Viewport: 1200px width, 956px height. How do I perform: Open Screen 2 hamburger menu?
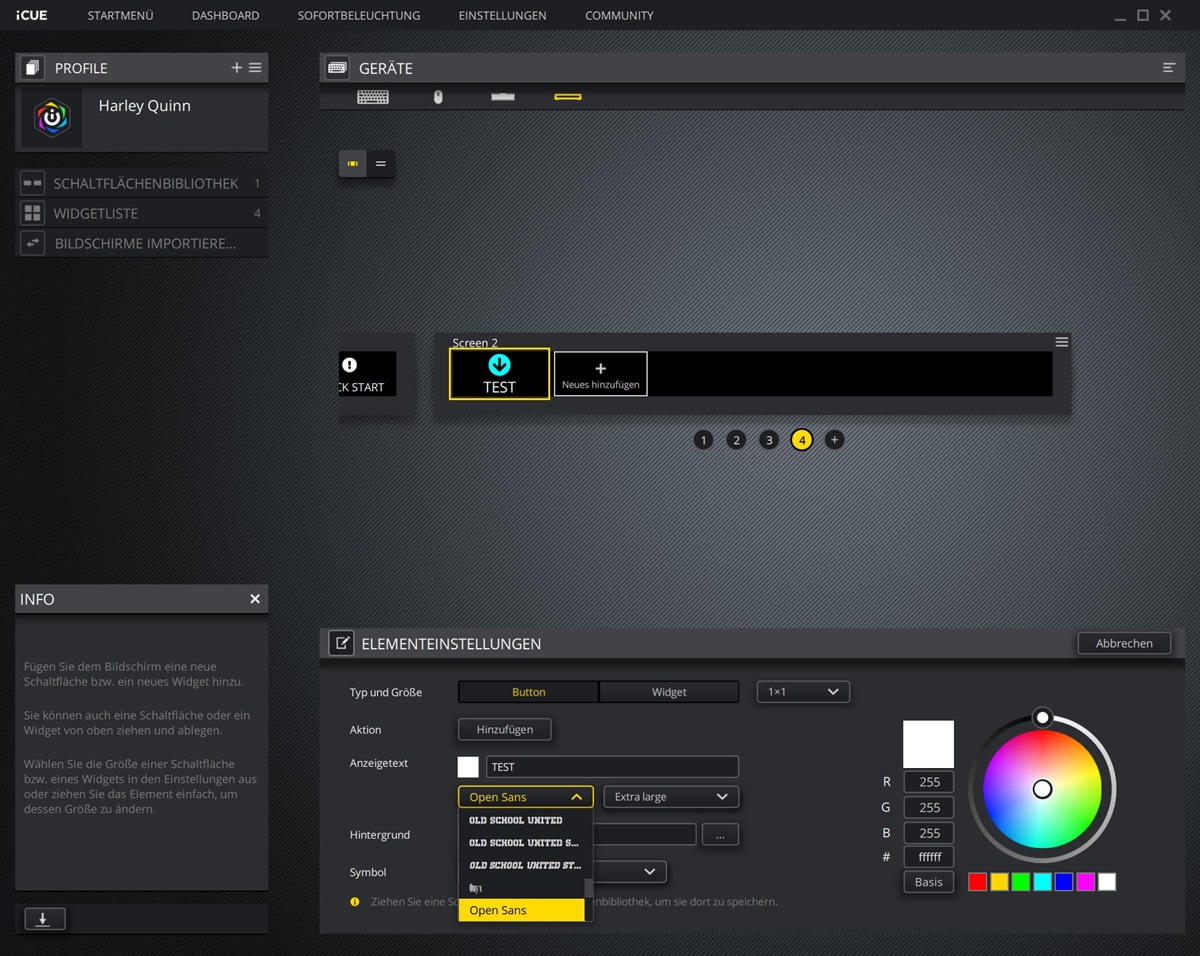coord(1062,342)
